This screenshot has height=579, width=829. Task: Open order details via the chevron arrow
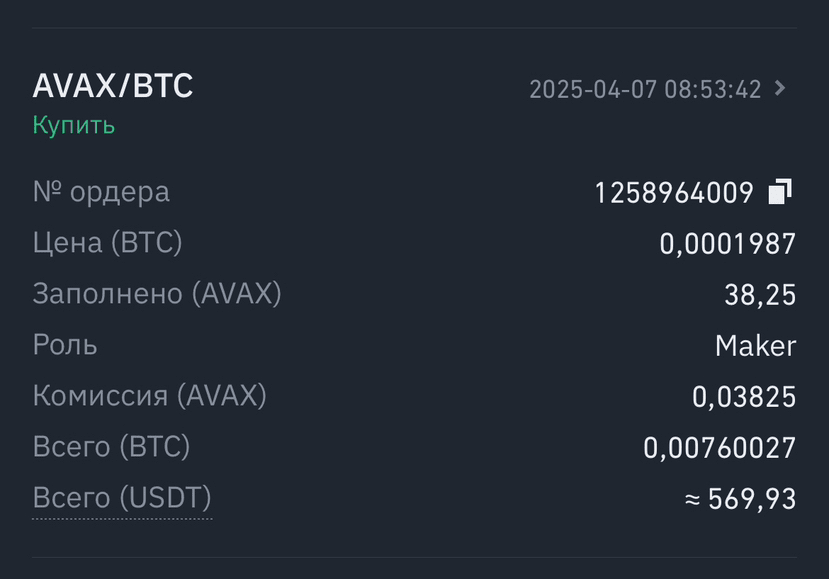781,88
